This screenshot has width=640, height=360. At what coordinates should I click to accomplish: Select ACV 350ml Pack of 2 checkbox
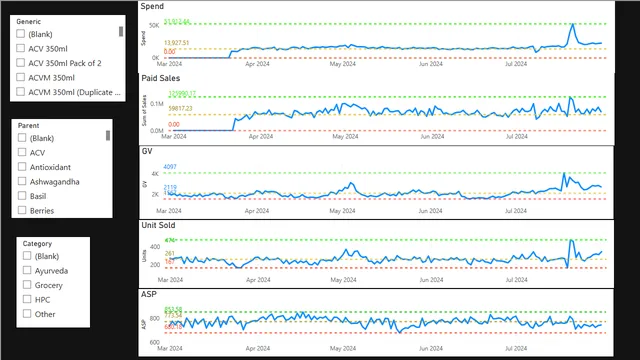20,63
